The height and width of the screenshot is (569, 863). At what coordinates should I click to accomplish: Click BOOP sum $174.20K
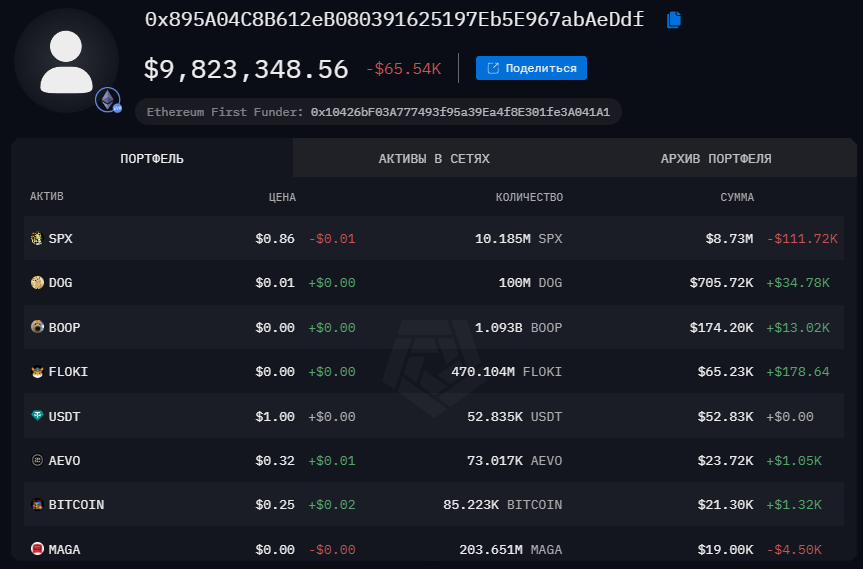pos(722,327)
